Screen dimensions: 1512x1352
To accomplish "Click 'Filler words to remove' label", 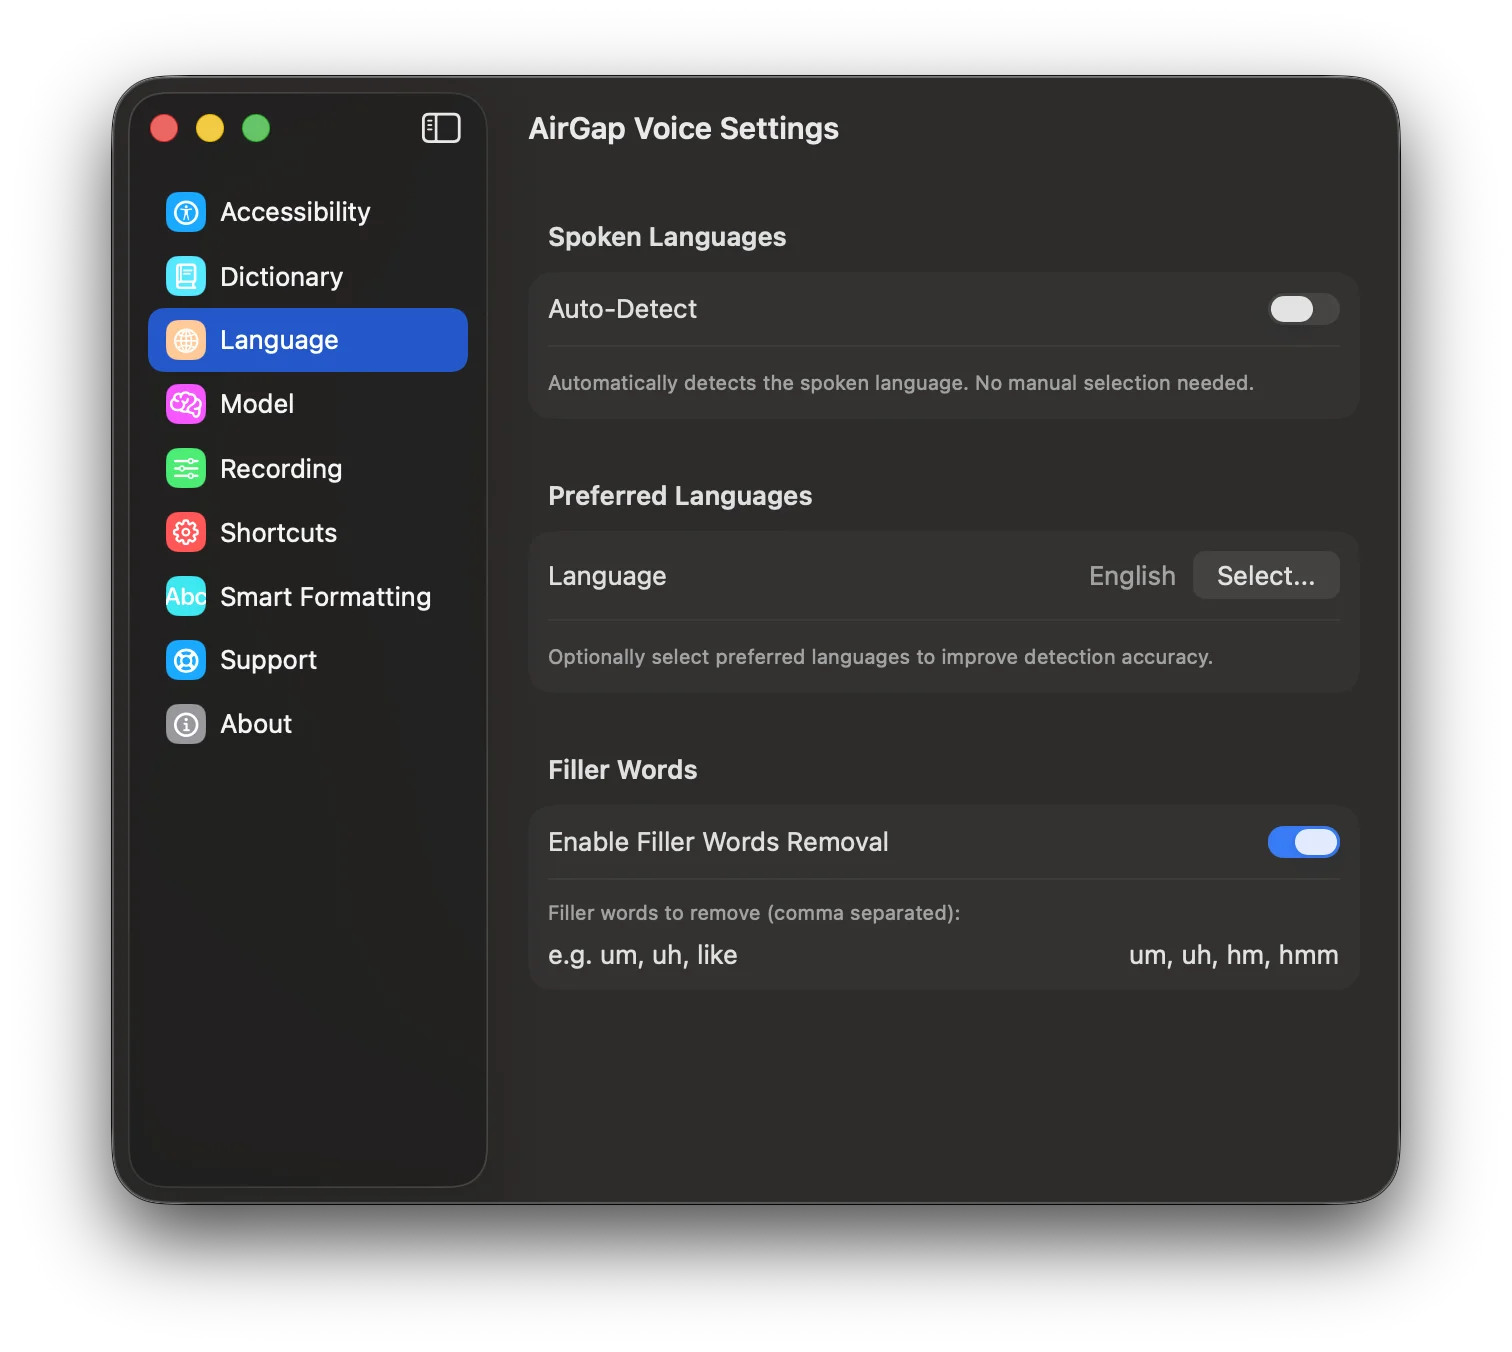I will coord(753,913).
